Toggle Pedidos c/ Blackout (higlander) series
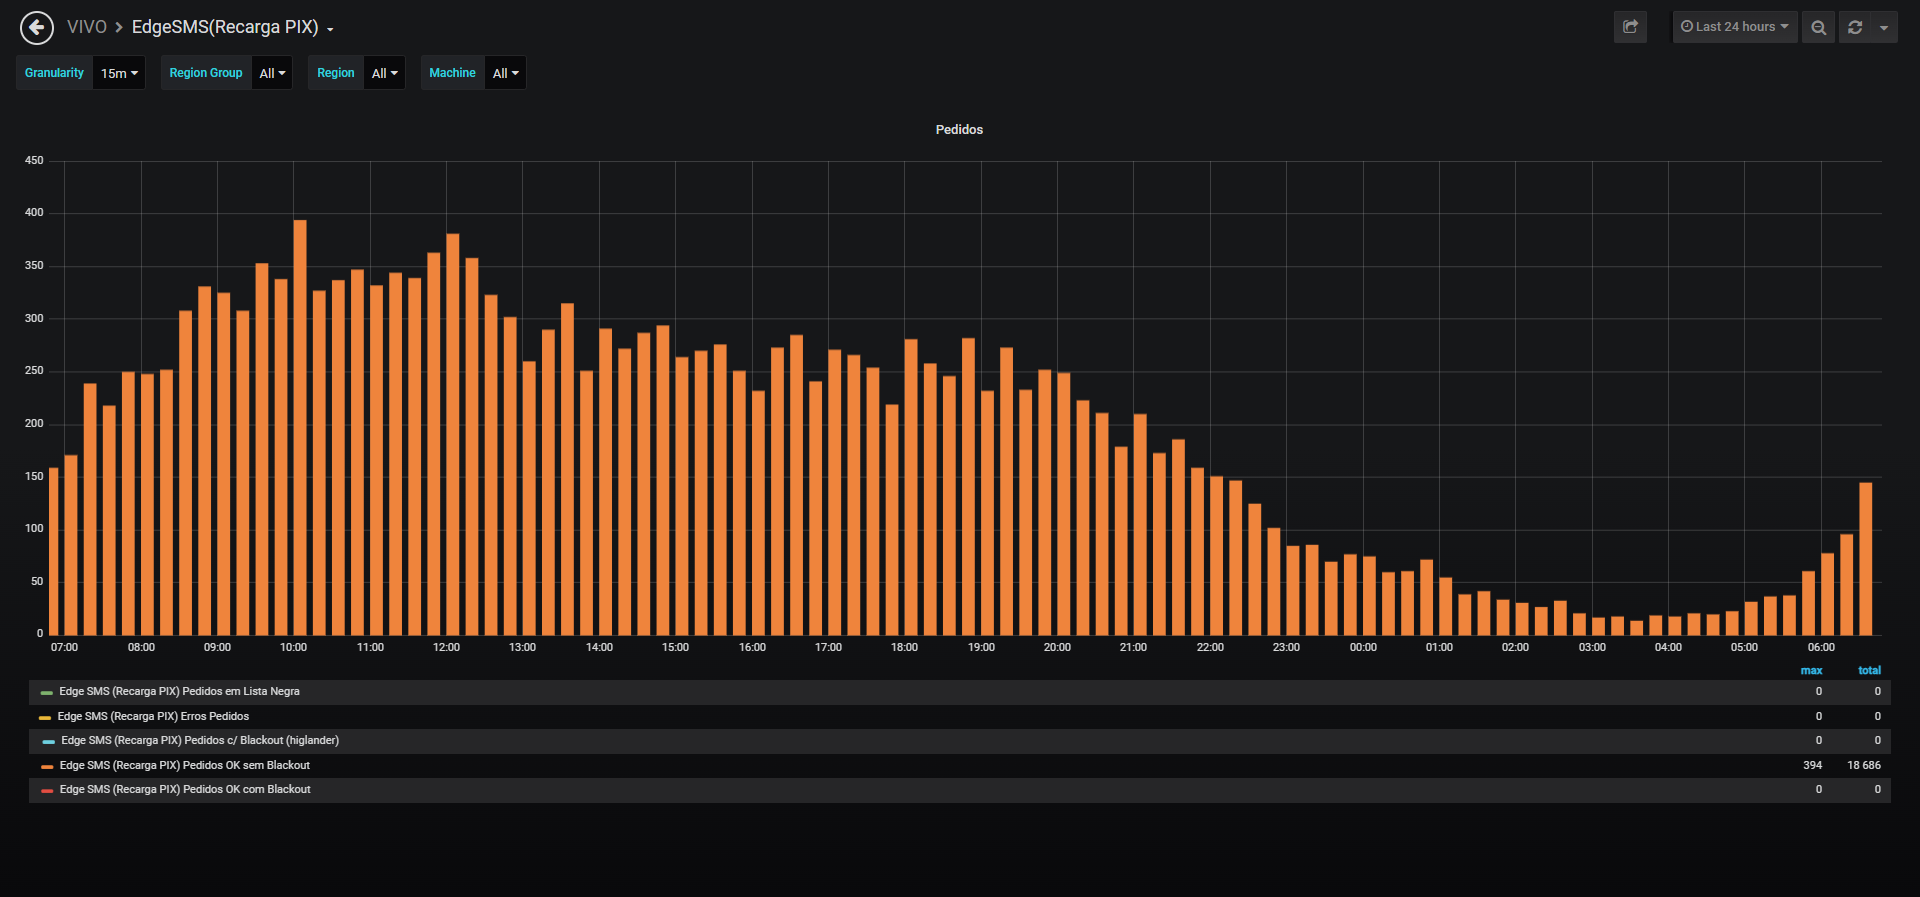 click(200, 740)
